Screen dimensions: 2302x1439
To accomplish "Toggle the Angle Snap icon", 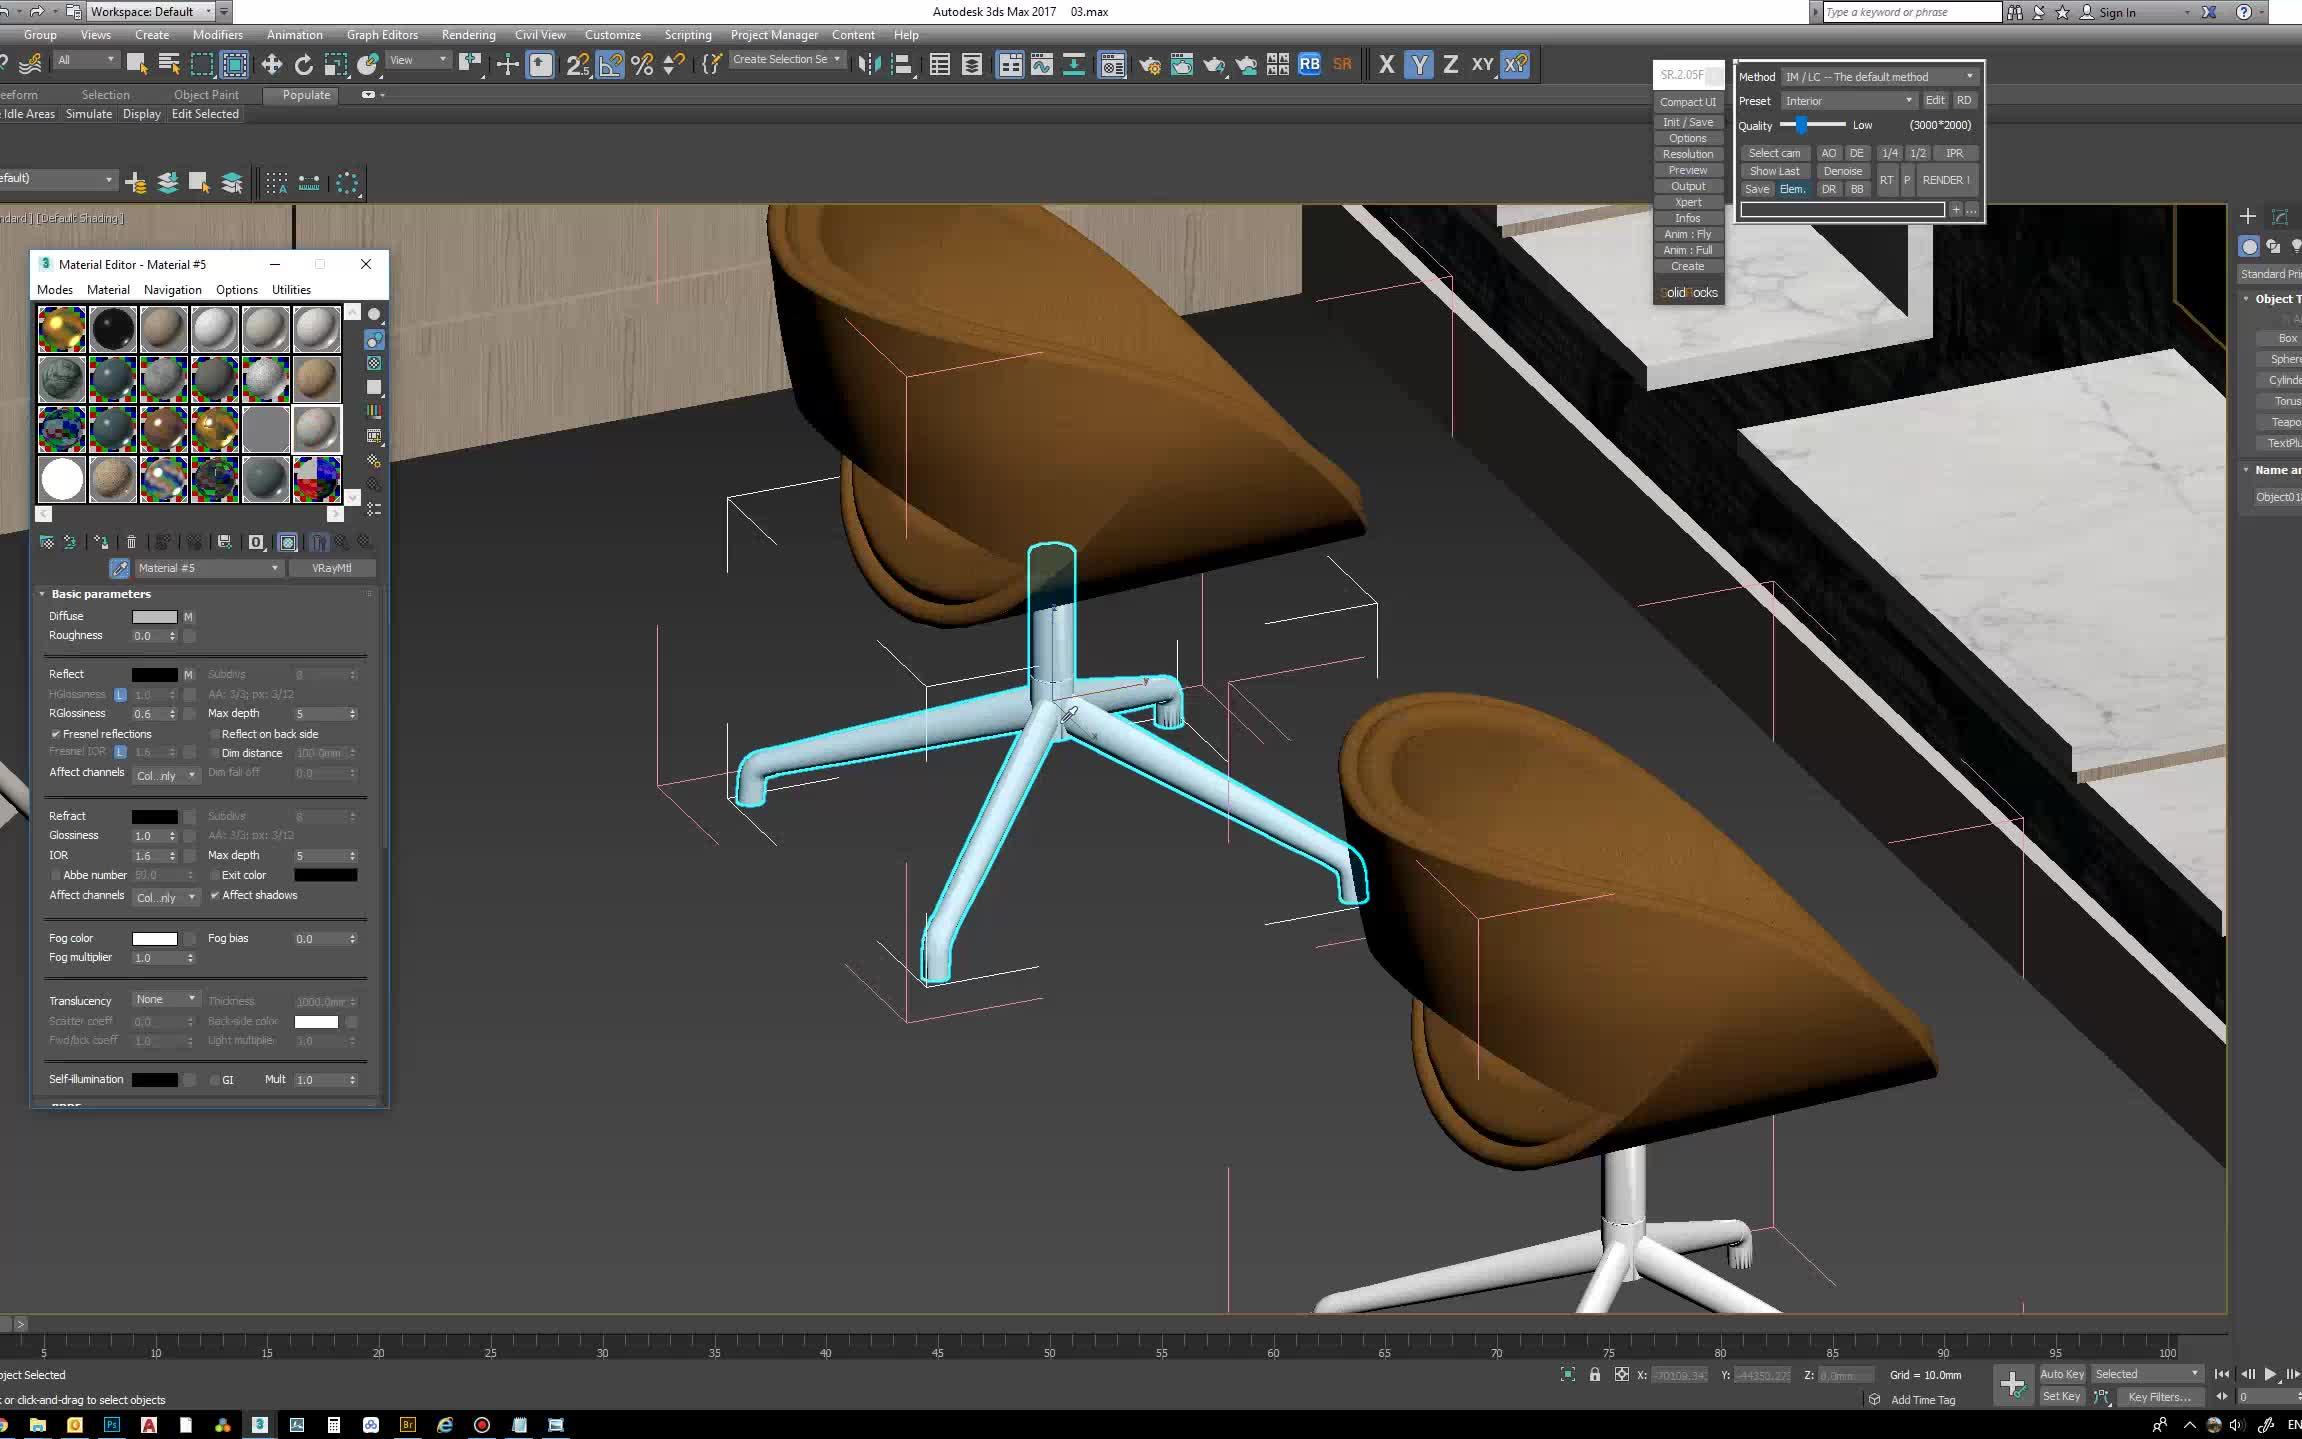I will (610, 65).
